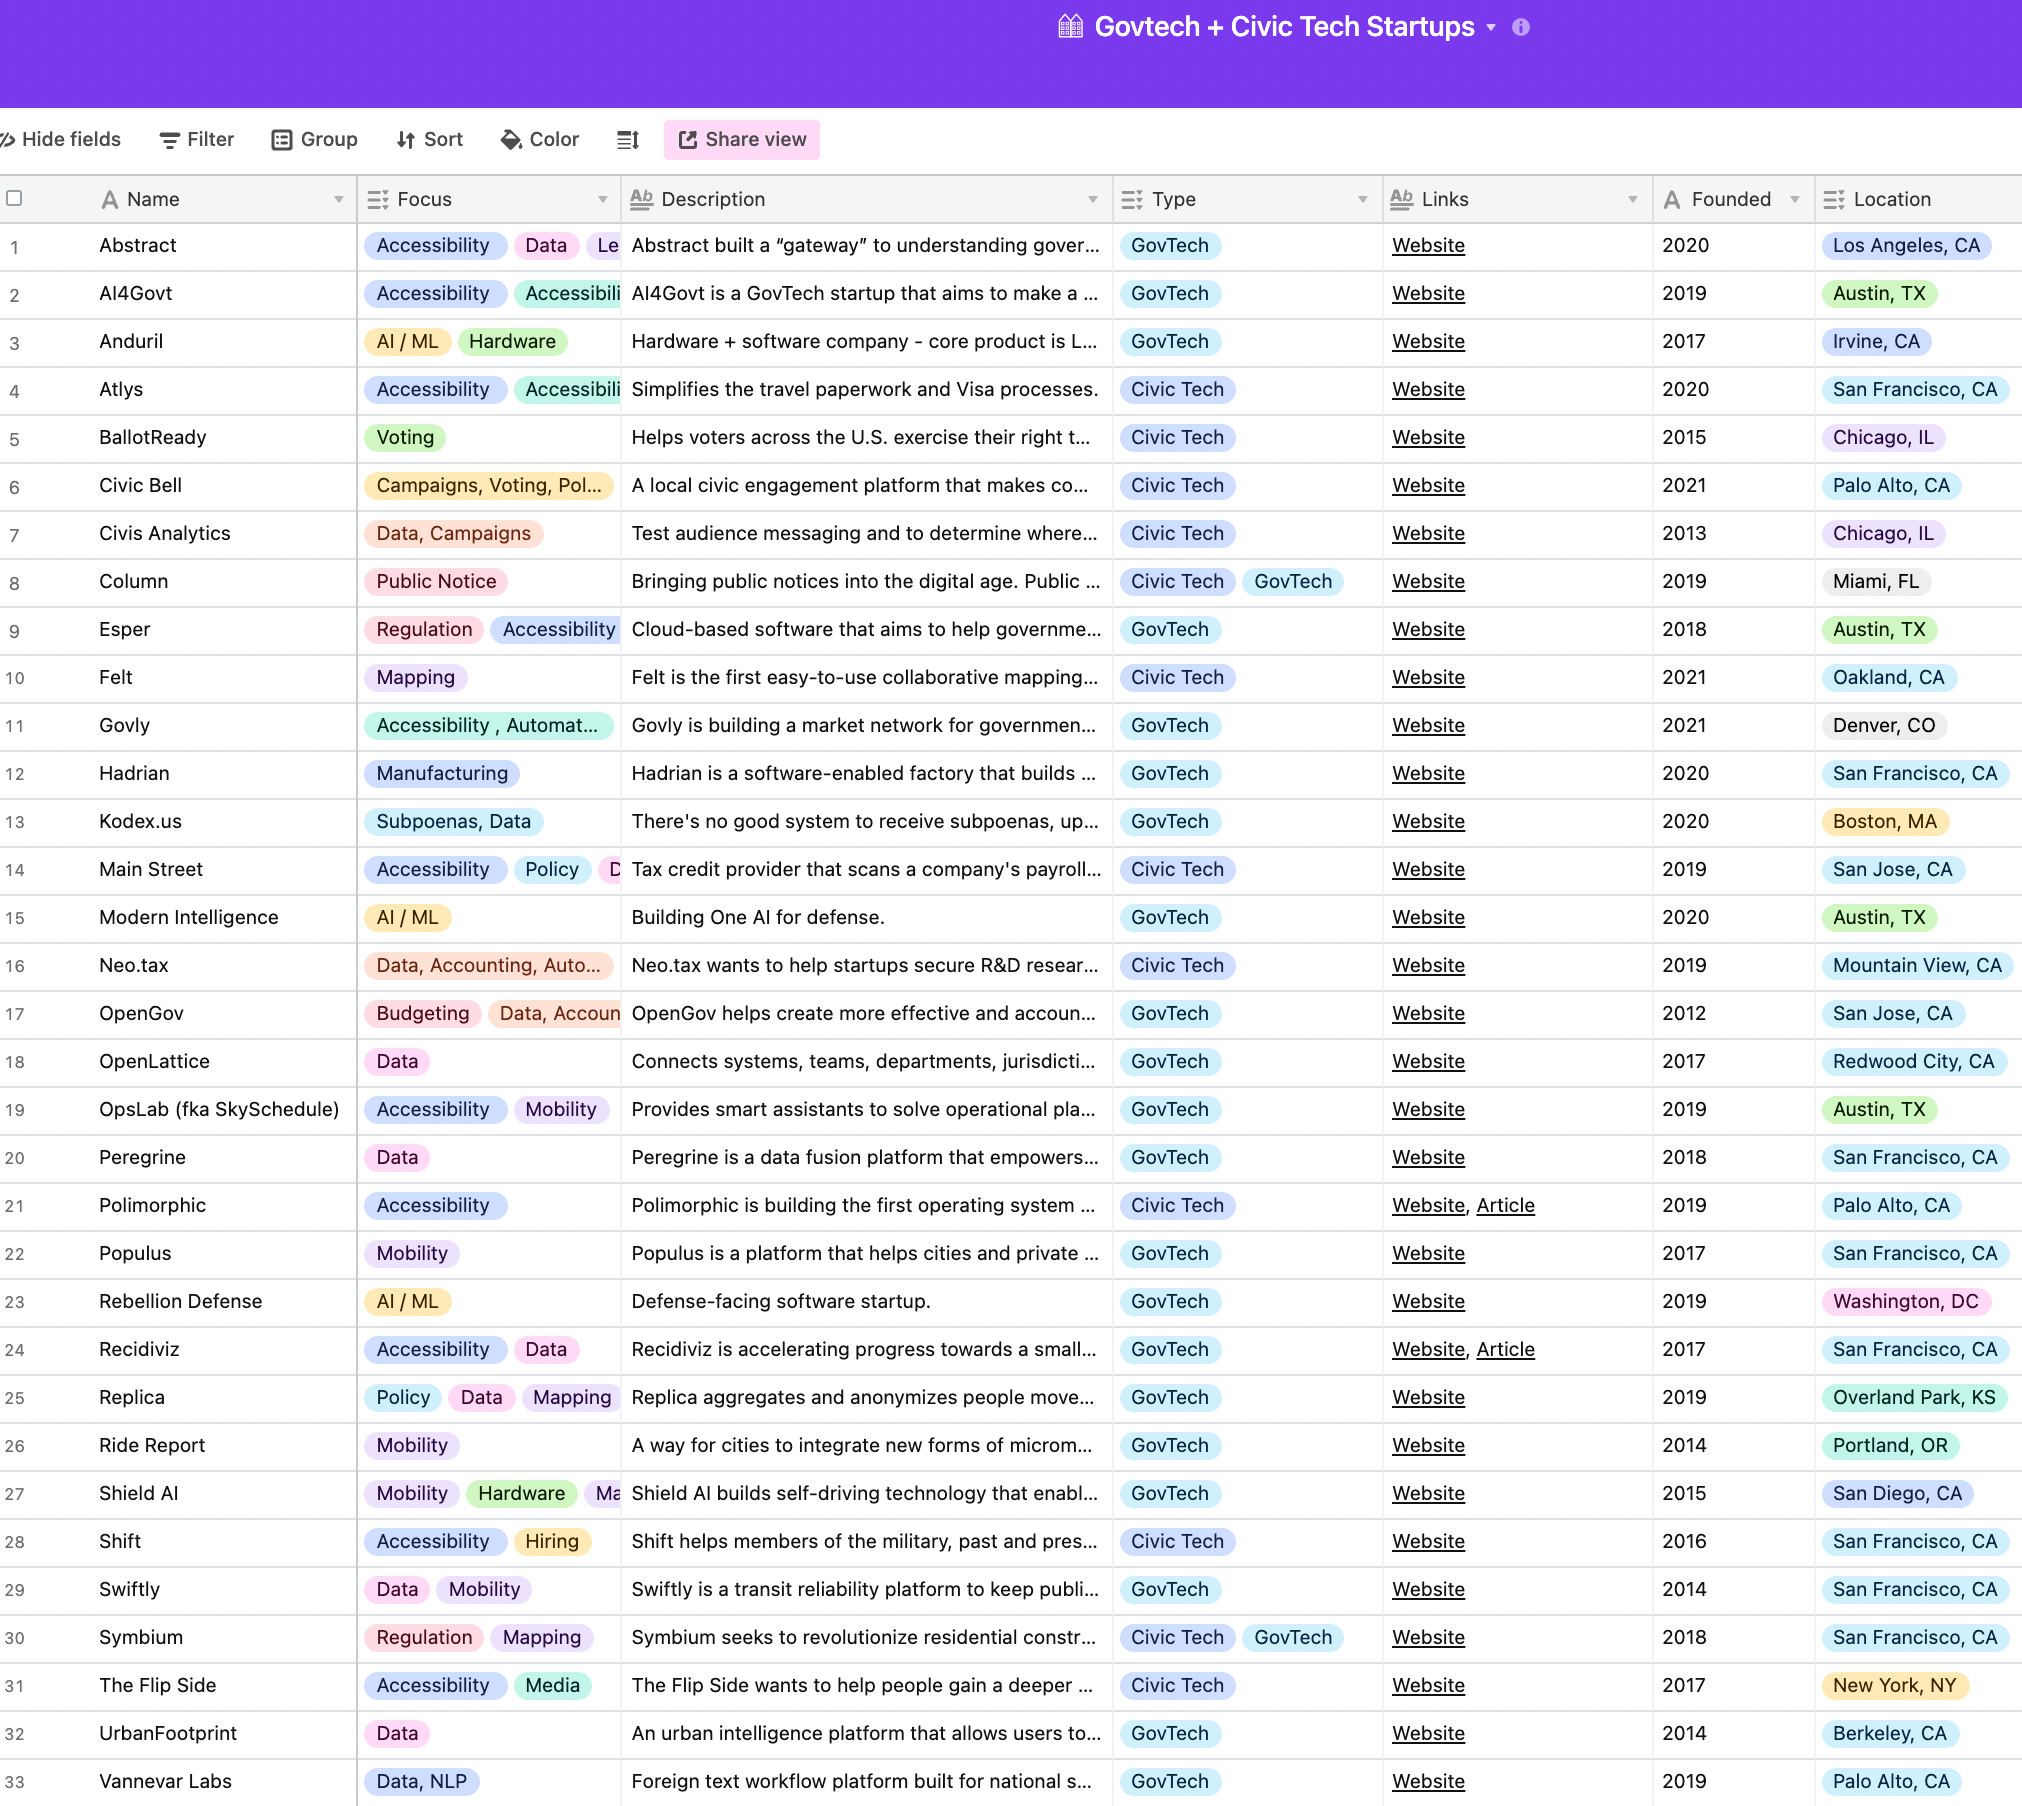Expand the Description column menu arrow

(x=1092, y=200)
